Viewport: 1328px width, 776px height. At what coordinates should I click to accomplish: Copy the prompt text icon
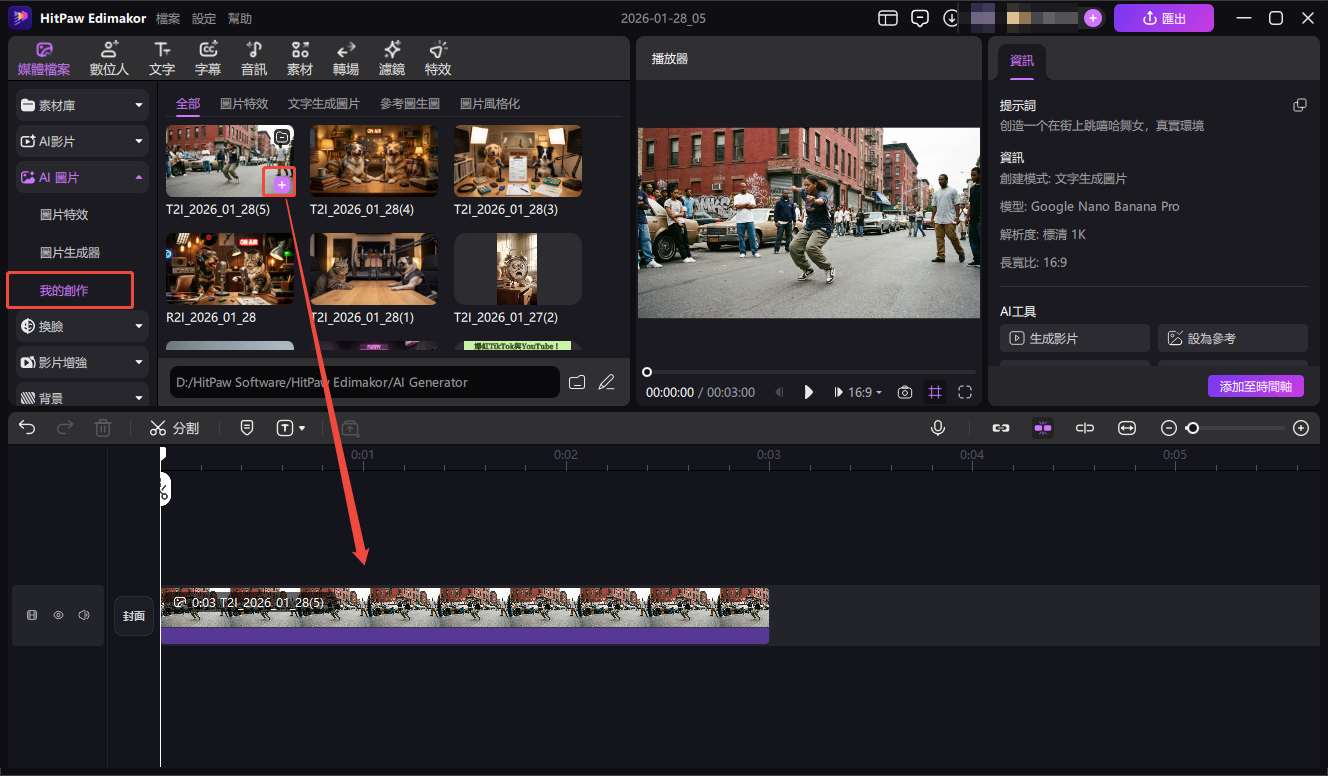[1299, 105]
